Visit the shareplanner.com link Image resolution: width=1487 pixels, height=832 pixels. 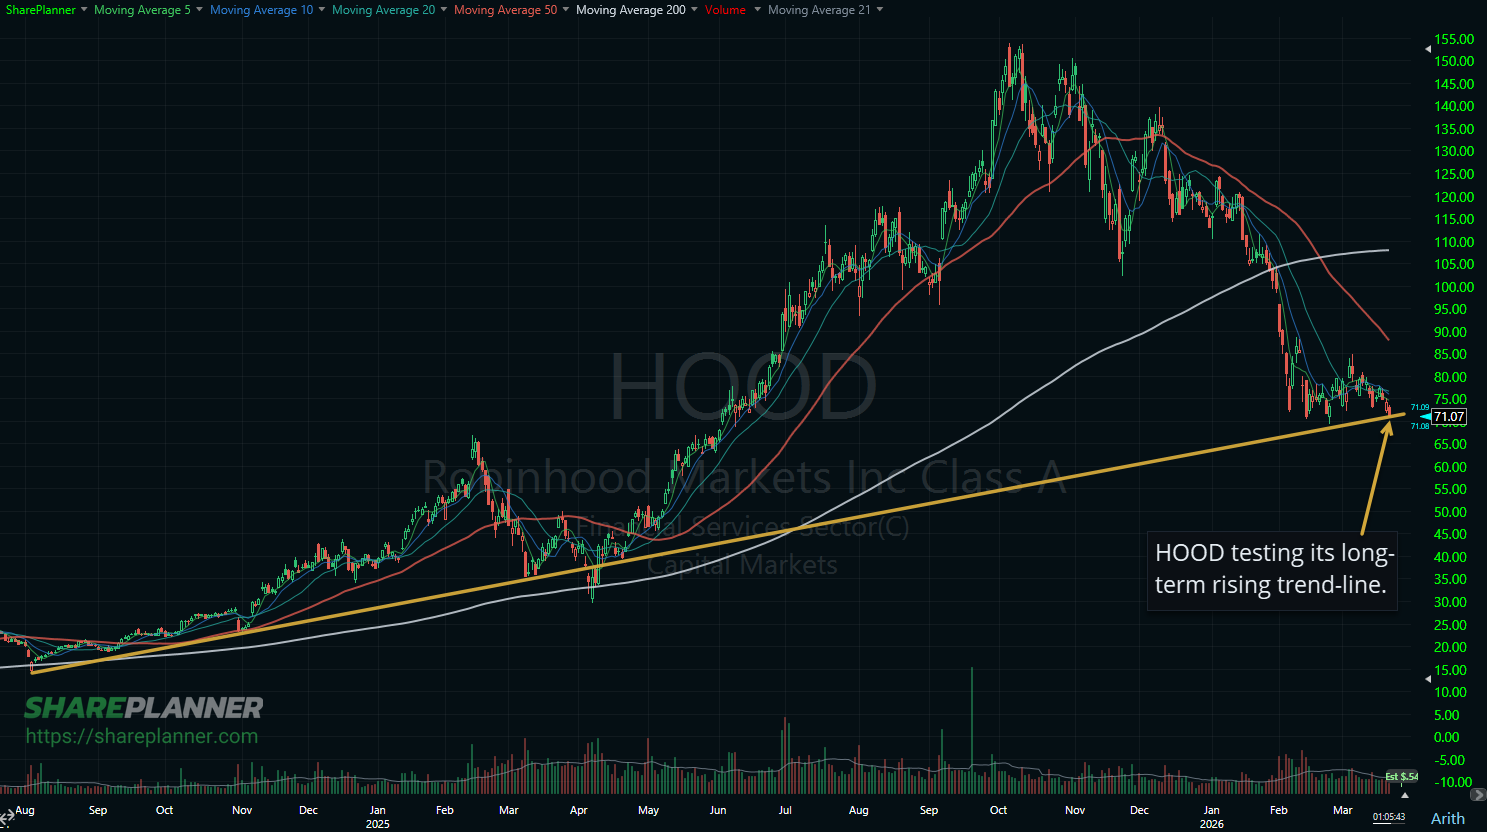[x=144, y=736]
